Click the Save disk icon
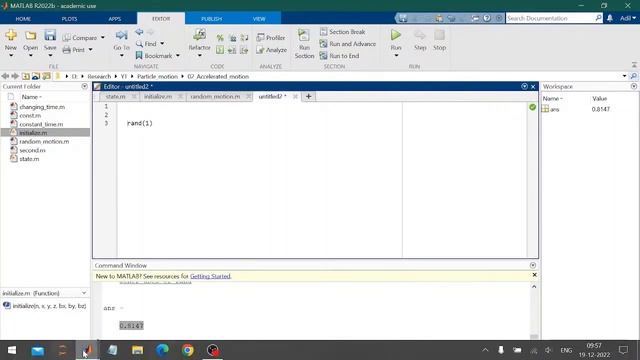The width and height of the screenshot is (640, 360). (50, 36)
